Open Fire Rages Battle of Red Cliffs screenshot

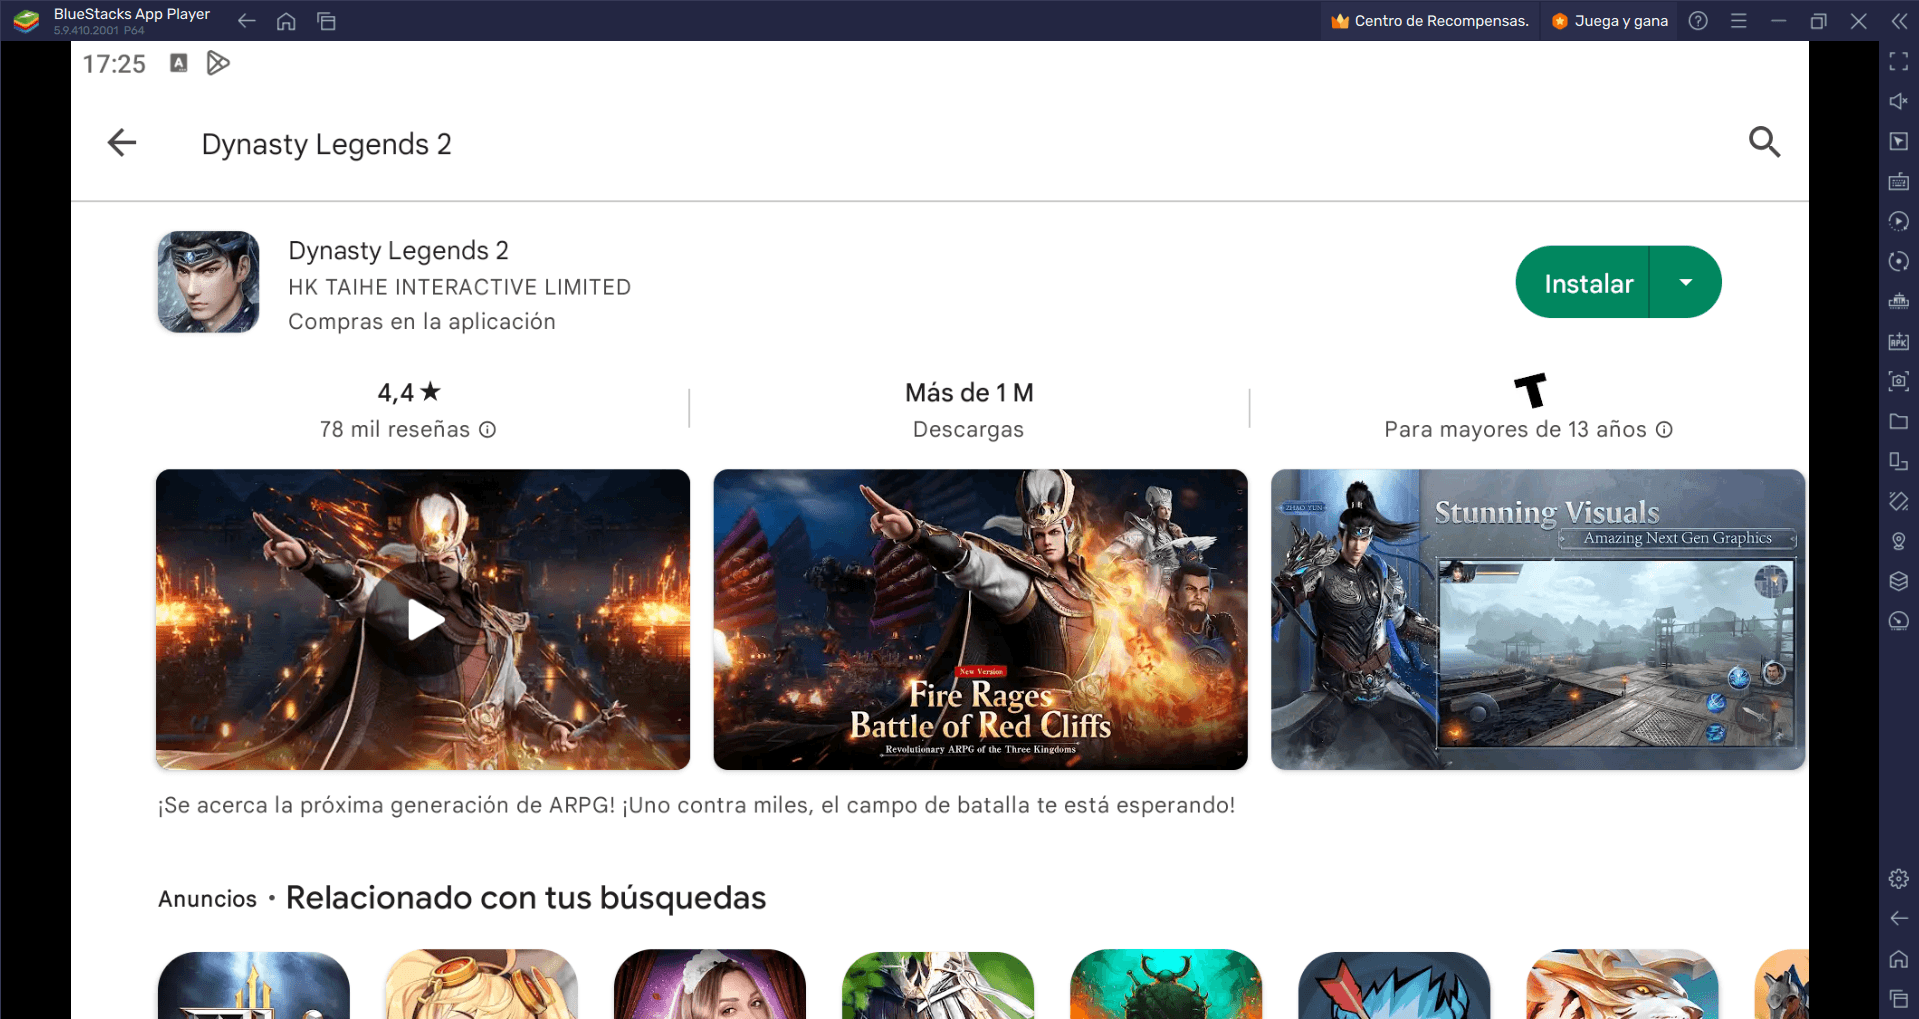[x=980, y=620]
